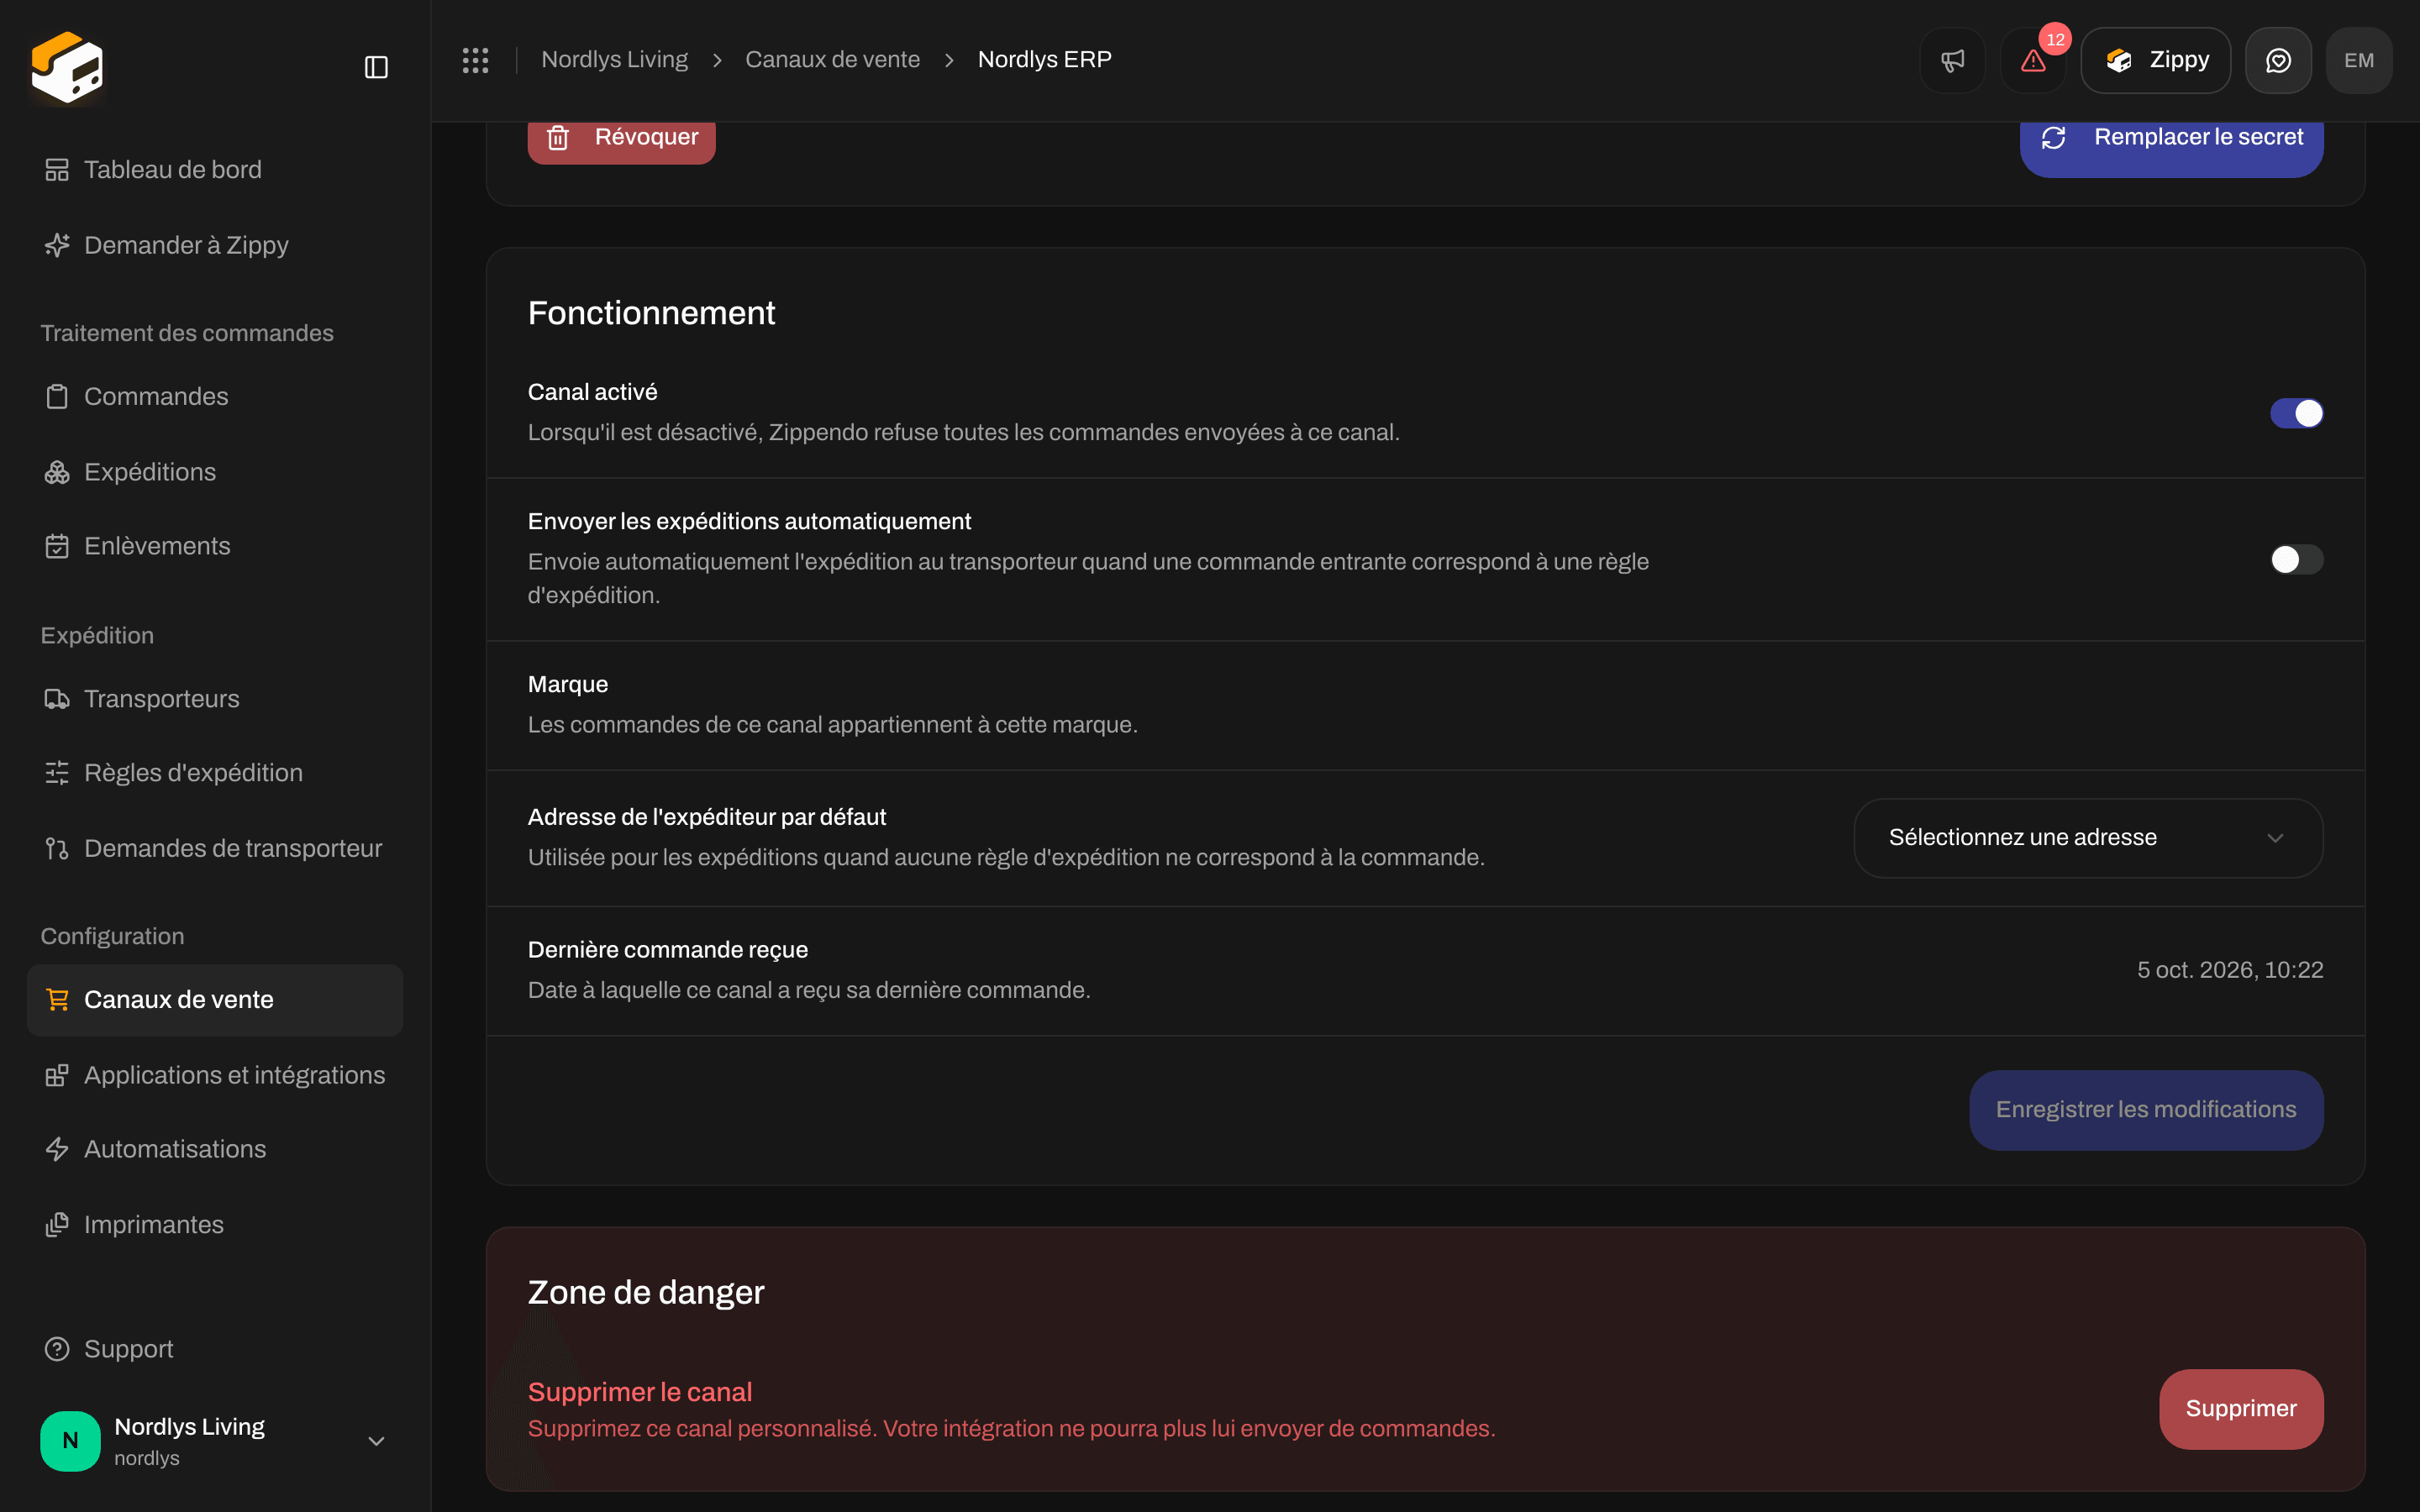
Task: Open Demander à Zippy
Action: tap(215, 245)
